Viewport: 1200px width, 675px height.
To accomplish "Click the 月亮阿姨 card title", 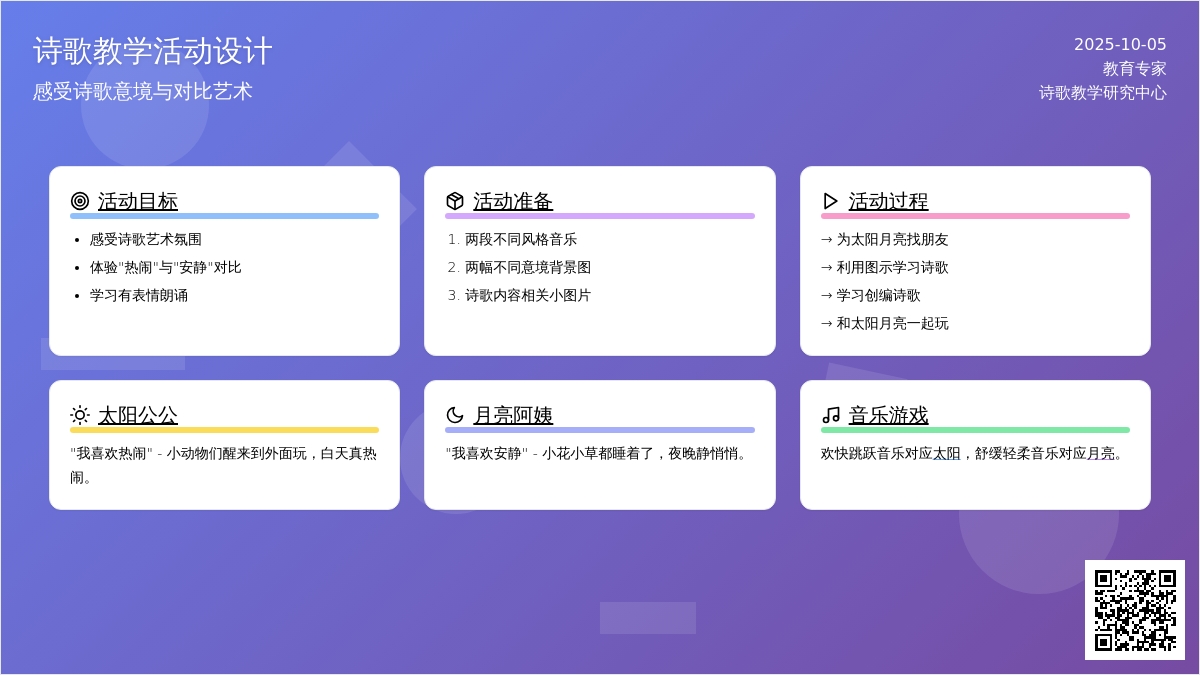I will [513, 415].
